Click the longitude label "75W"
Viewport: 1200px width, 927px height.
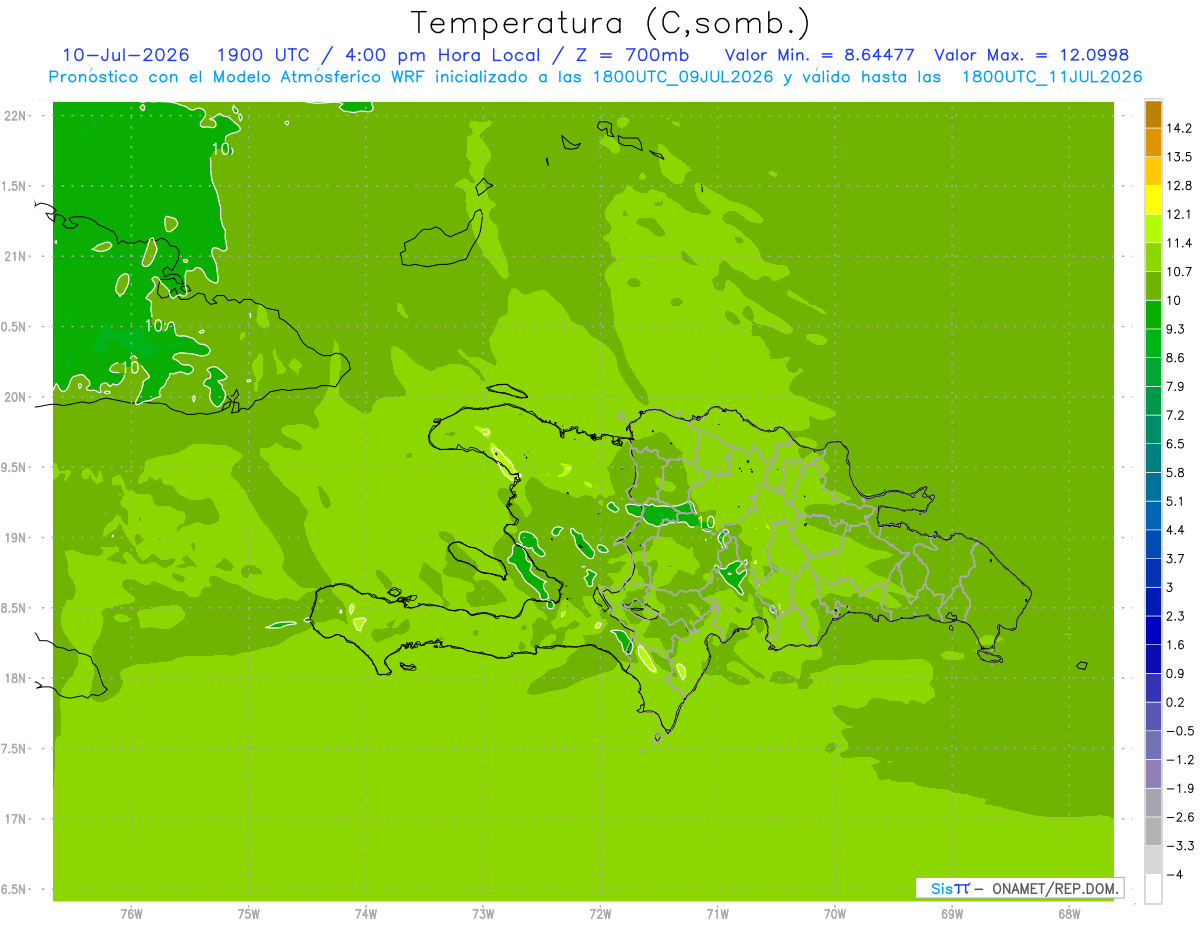click(x=249, y=913)
